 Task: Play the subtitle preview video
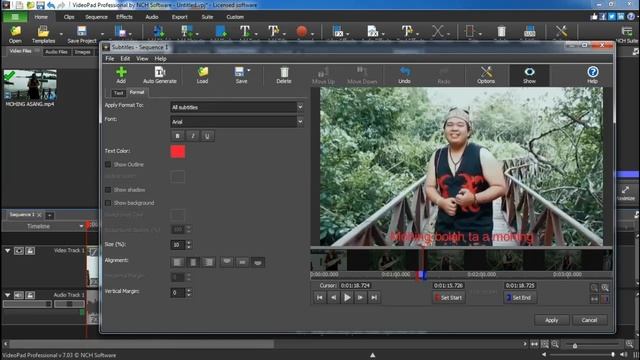coord(347,298)
